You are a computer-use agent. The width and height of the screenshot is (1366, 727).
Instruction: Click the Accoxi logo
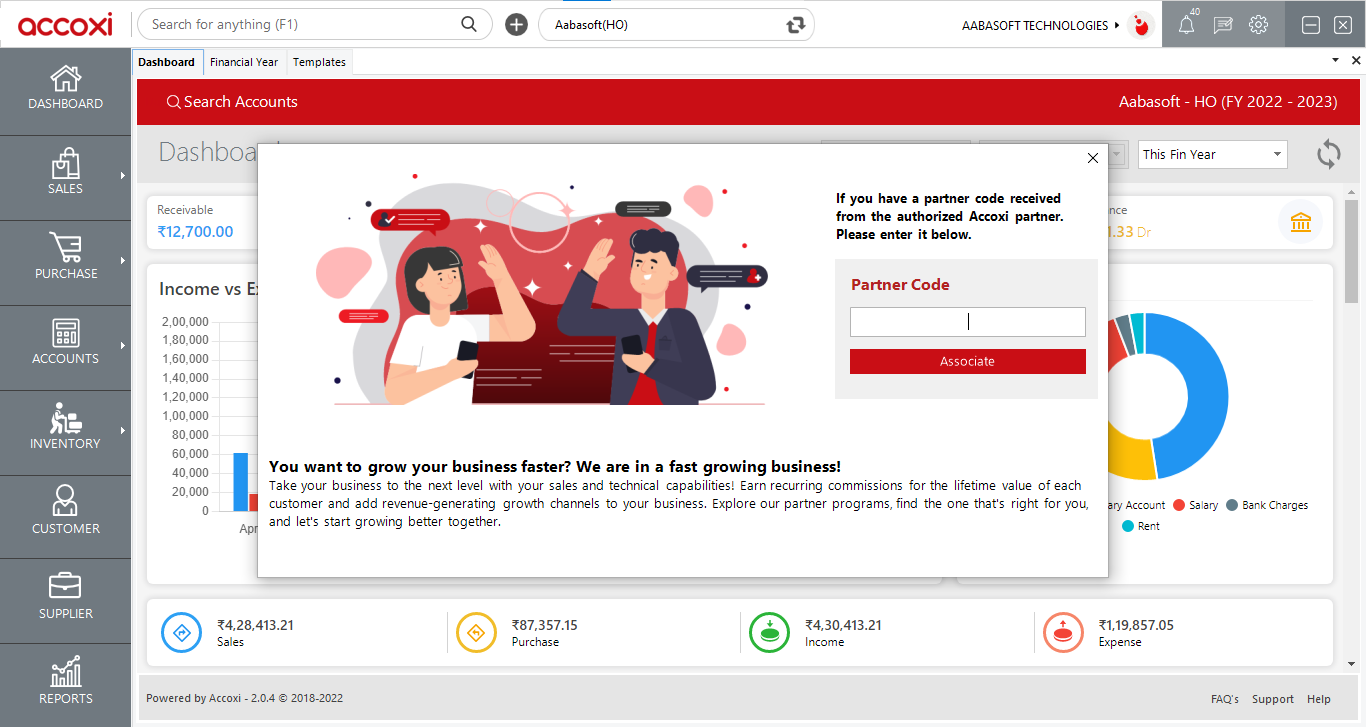click(65, 24)
